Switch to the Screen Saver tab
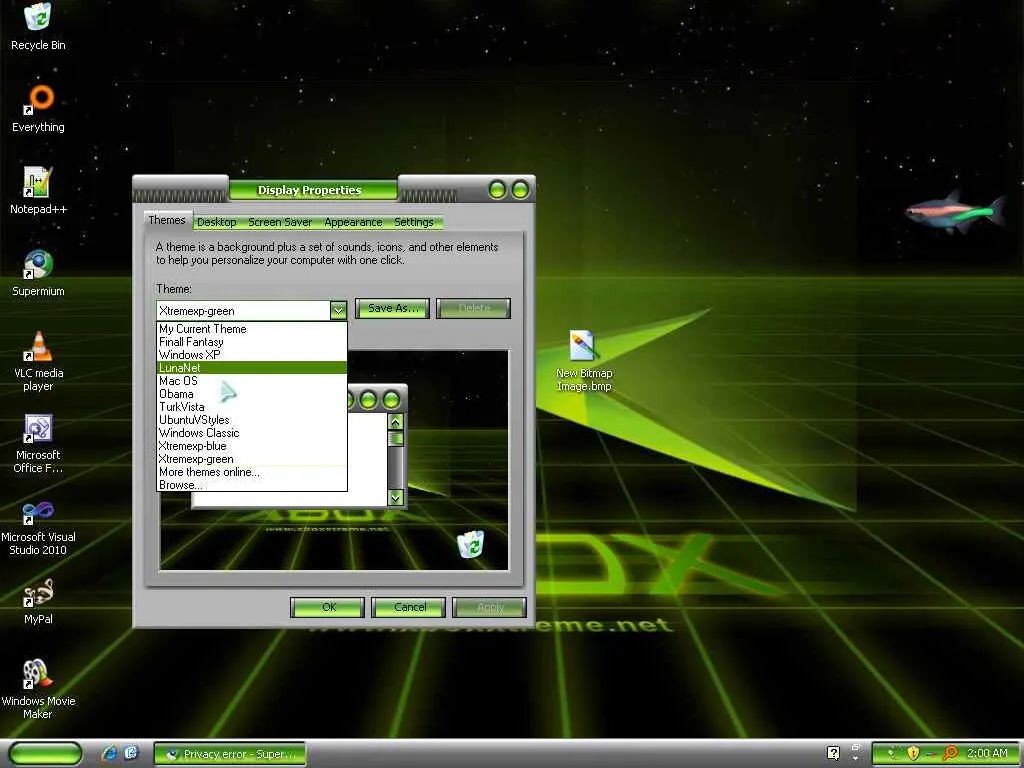The height and width of the screenshot is (768, 1024). click(x=280, y=222)
